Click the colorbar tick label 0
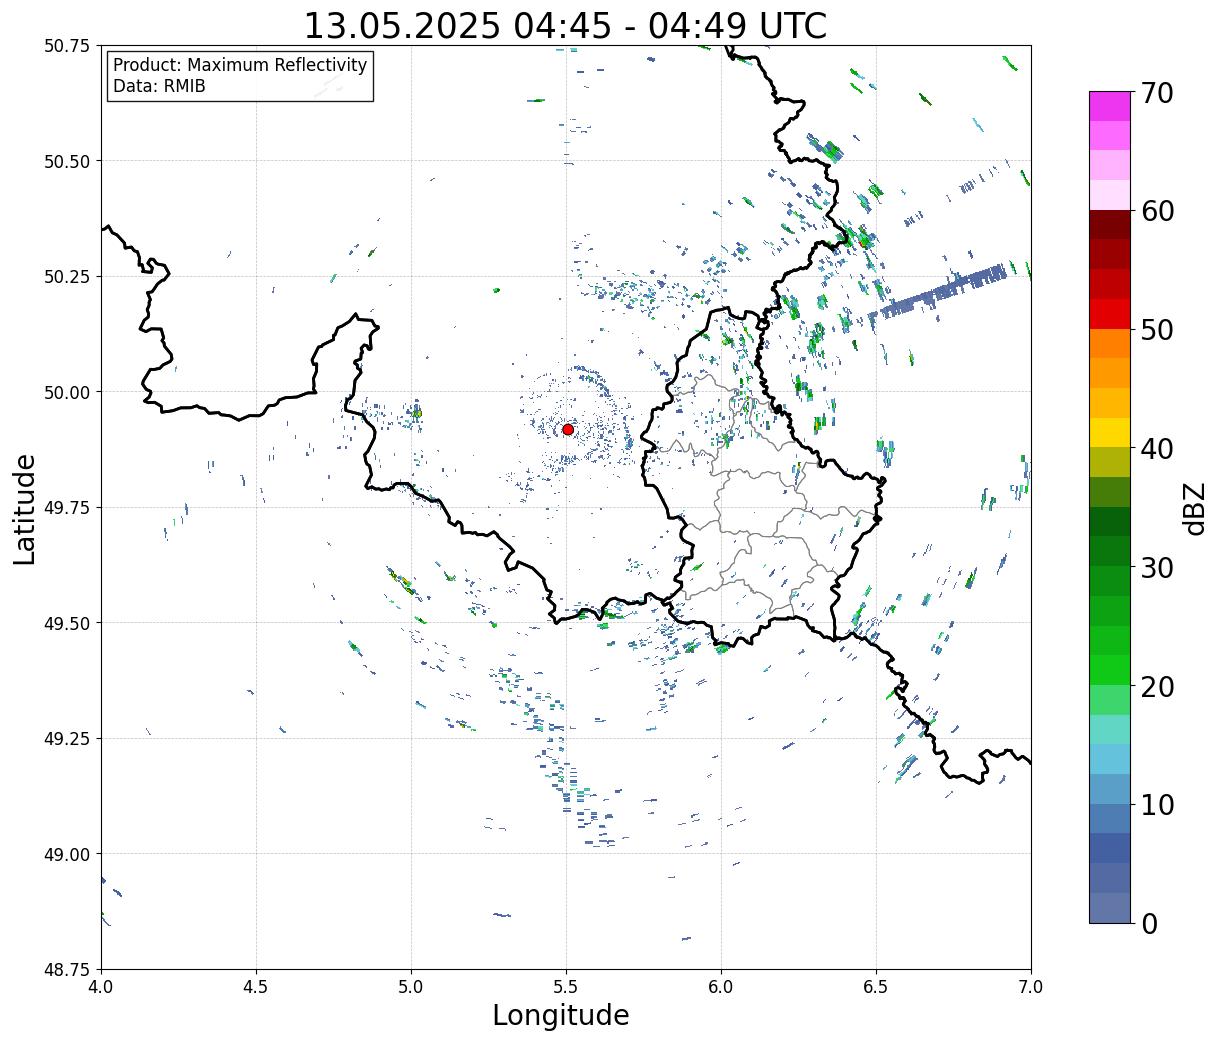The height and width of the screenshot is (1040, 1219). point(1149,923)
